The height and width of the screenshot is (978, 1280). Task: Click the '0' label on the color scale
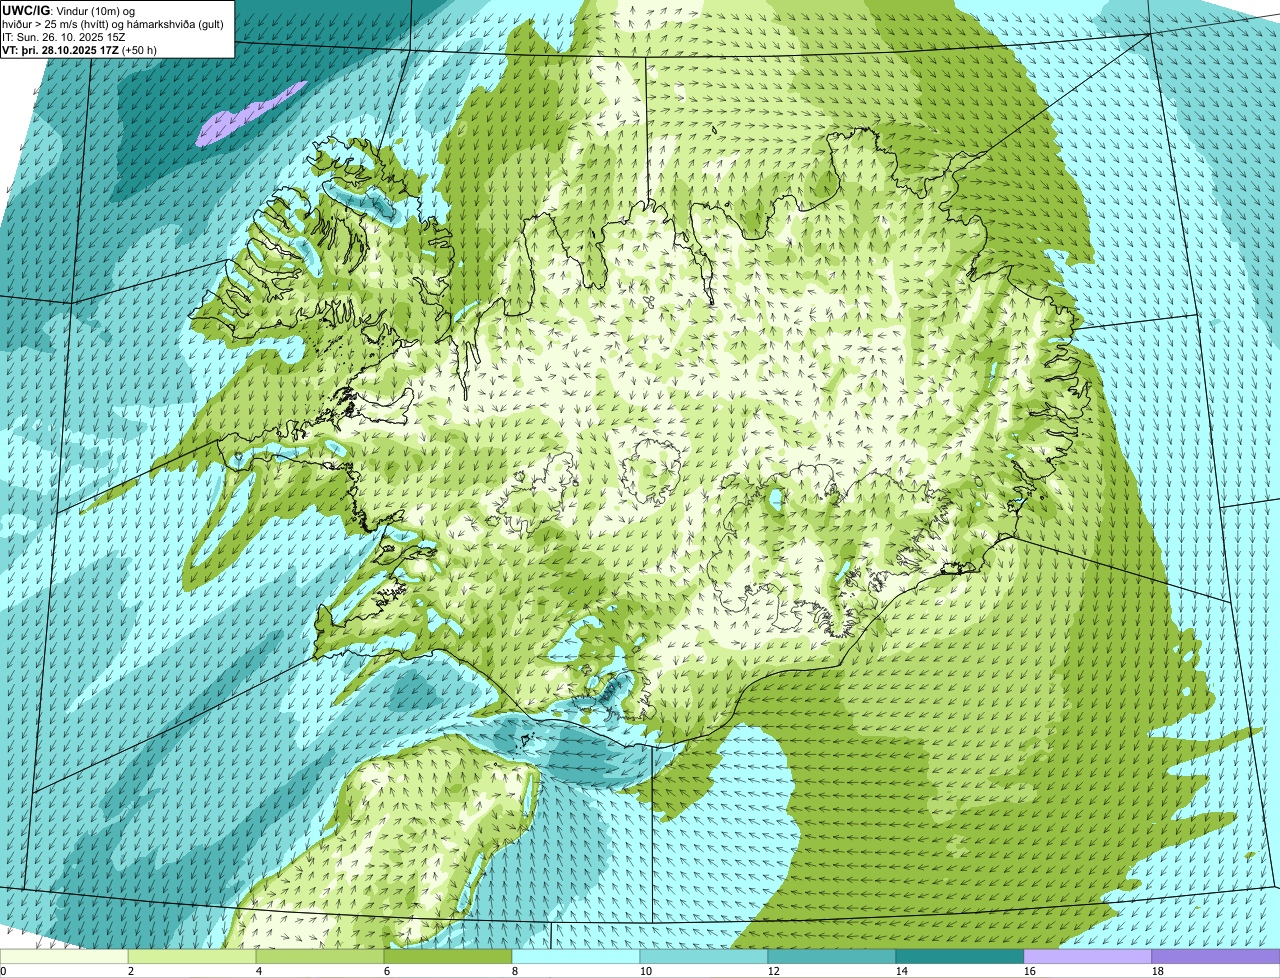click(x=3, y=971)
